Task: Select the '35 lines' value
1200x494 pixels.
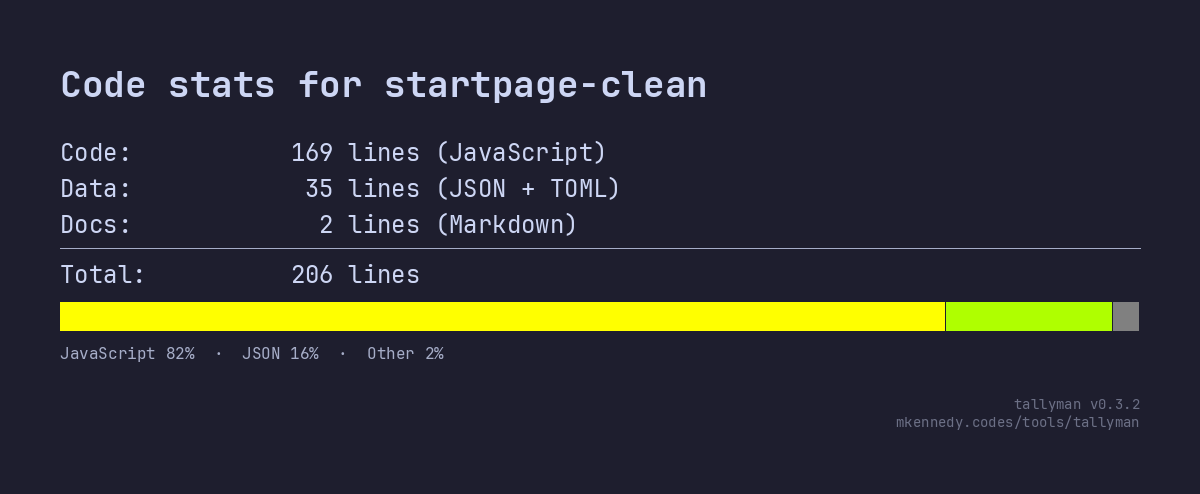Action: pos(362,189)
